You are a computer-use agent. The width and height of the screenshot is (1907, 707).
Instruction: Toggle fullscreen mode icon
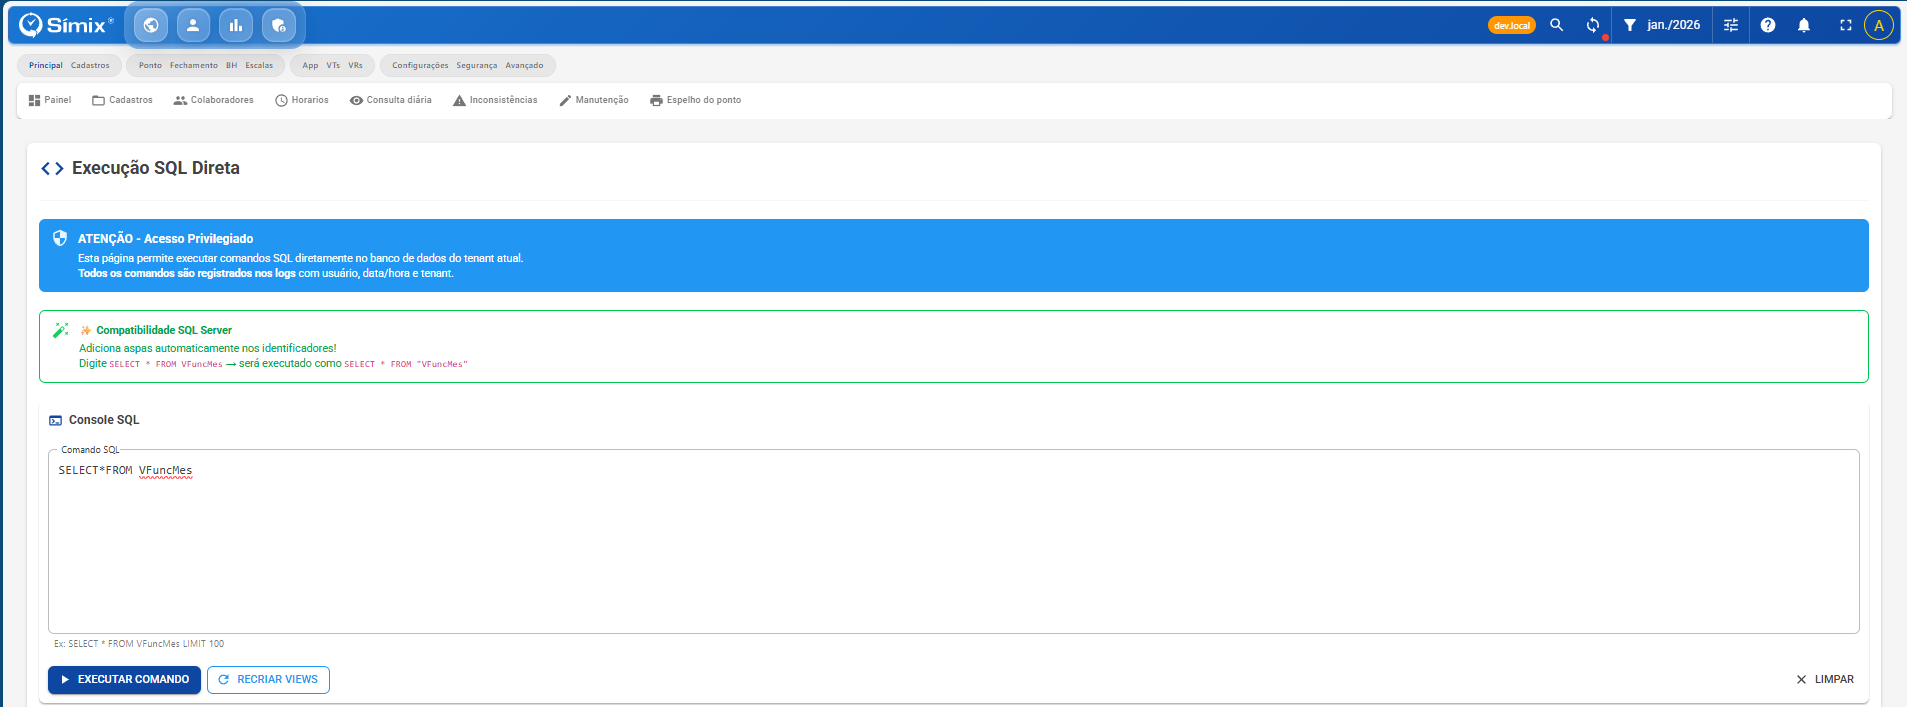pos(1846,25)
